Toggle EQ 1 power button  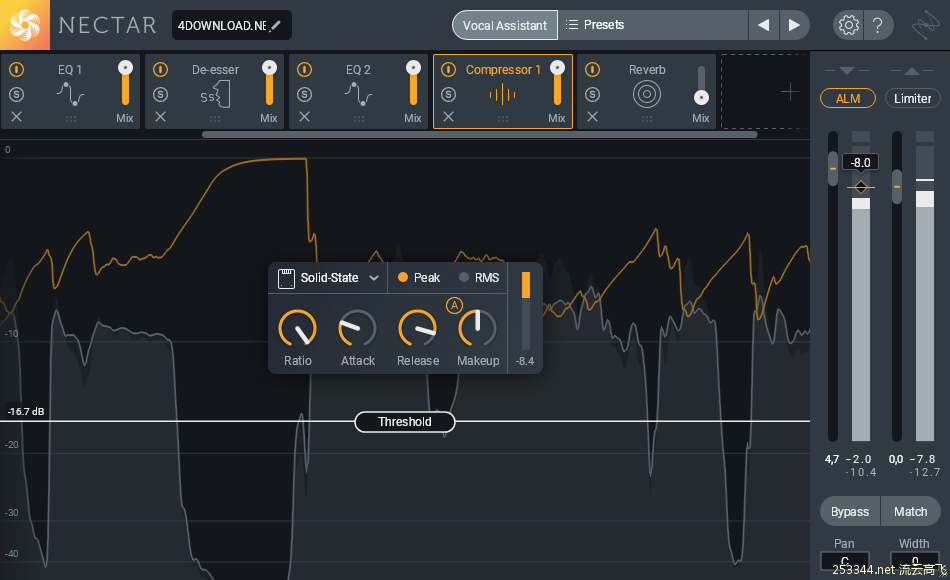tap(16, 70)
